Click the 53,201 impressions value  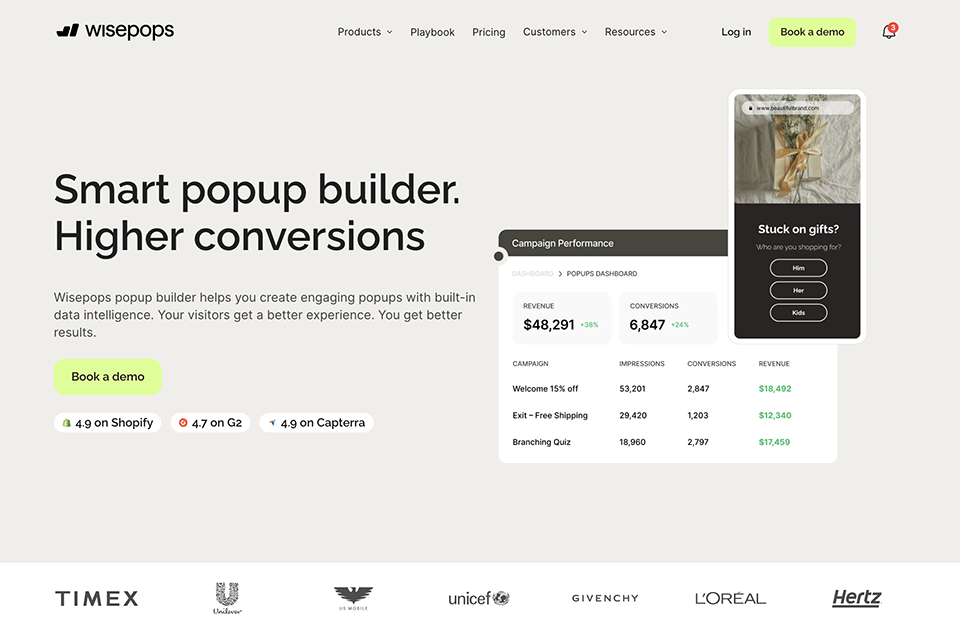[632, 389]
